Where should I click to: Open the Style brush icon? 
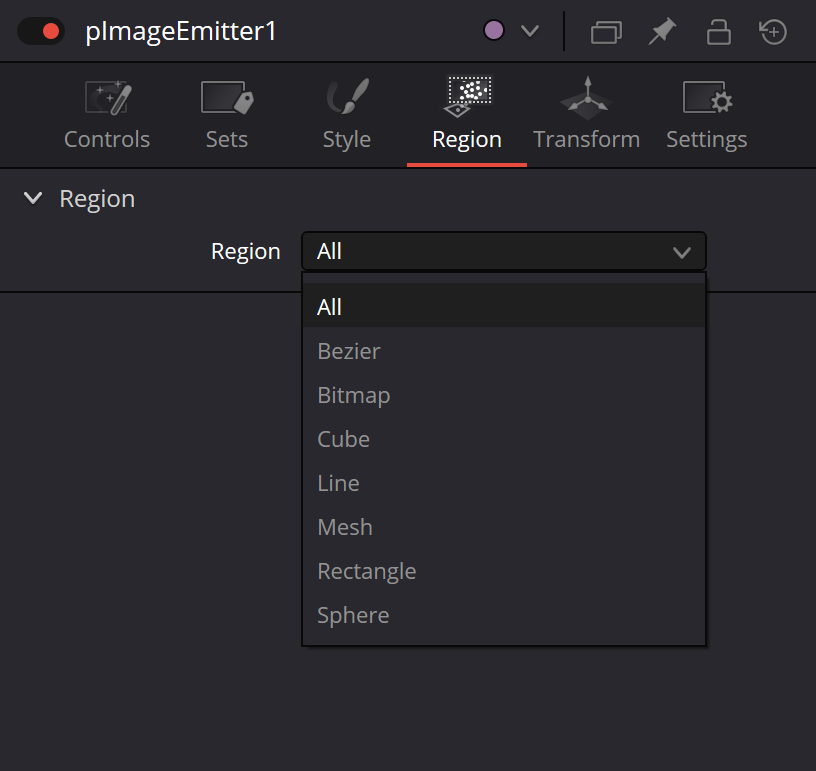tap(348, 96)
